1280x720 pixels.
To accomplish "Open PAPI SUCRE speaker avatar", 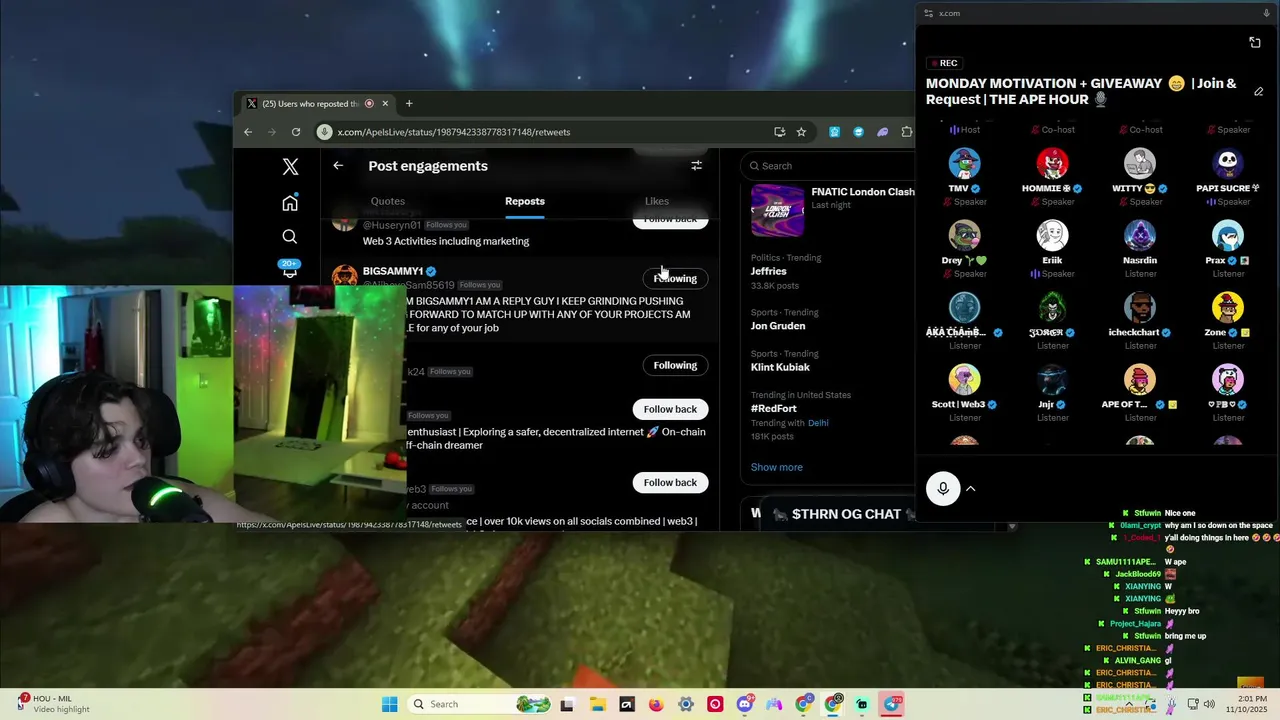I will point(1228,163).
